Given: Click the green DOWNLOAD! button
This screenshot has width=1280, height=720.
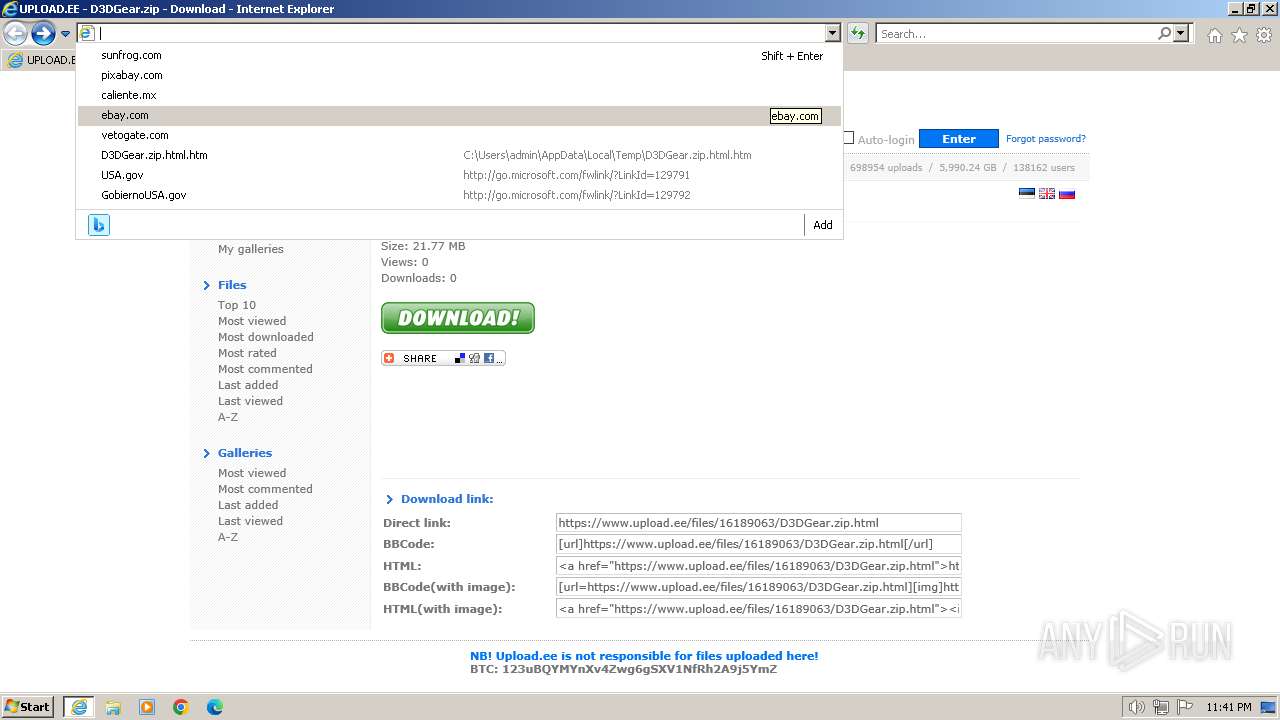Looking at the screenshot, I should coord(458,318).
